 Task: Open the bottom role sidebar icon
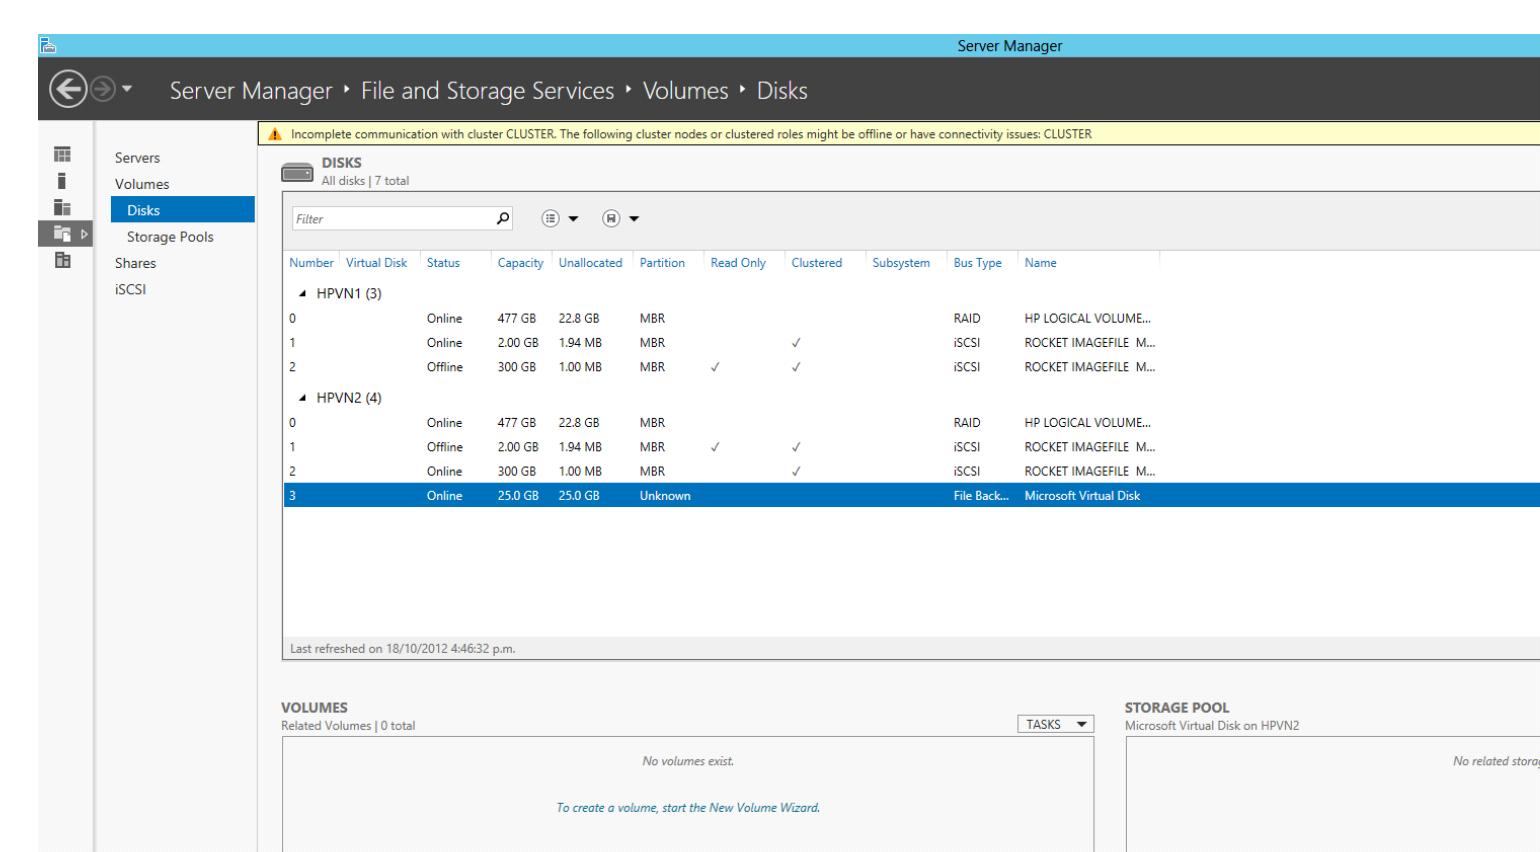[62, 258]
